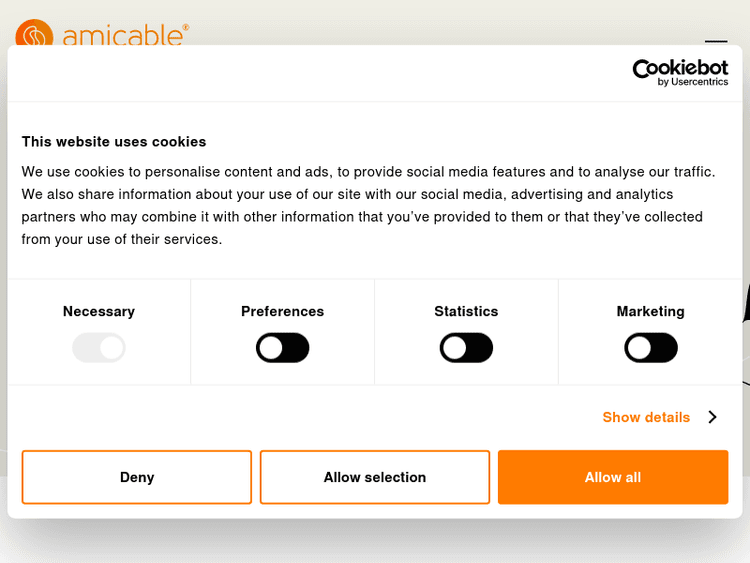
Task: Click the cookie description paragraph text
Action: pos(369,205)
